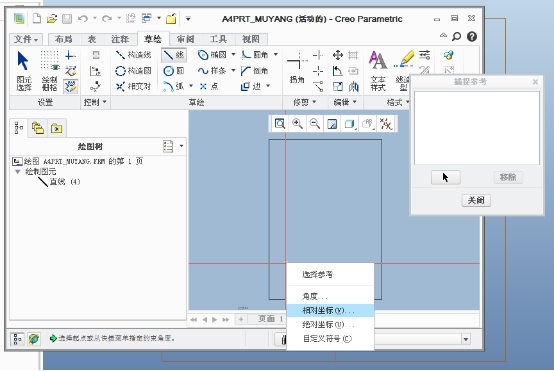The image size is (554, 371).
Task: Click the arrow select button in snap dialog
Action: [x=446, y=177]
